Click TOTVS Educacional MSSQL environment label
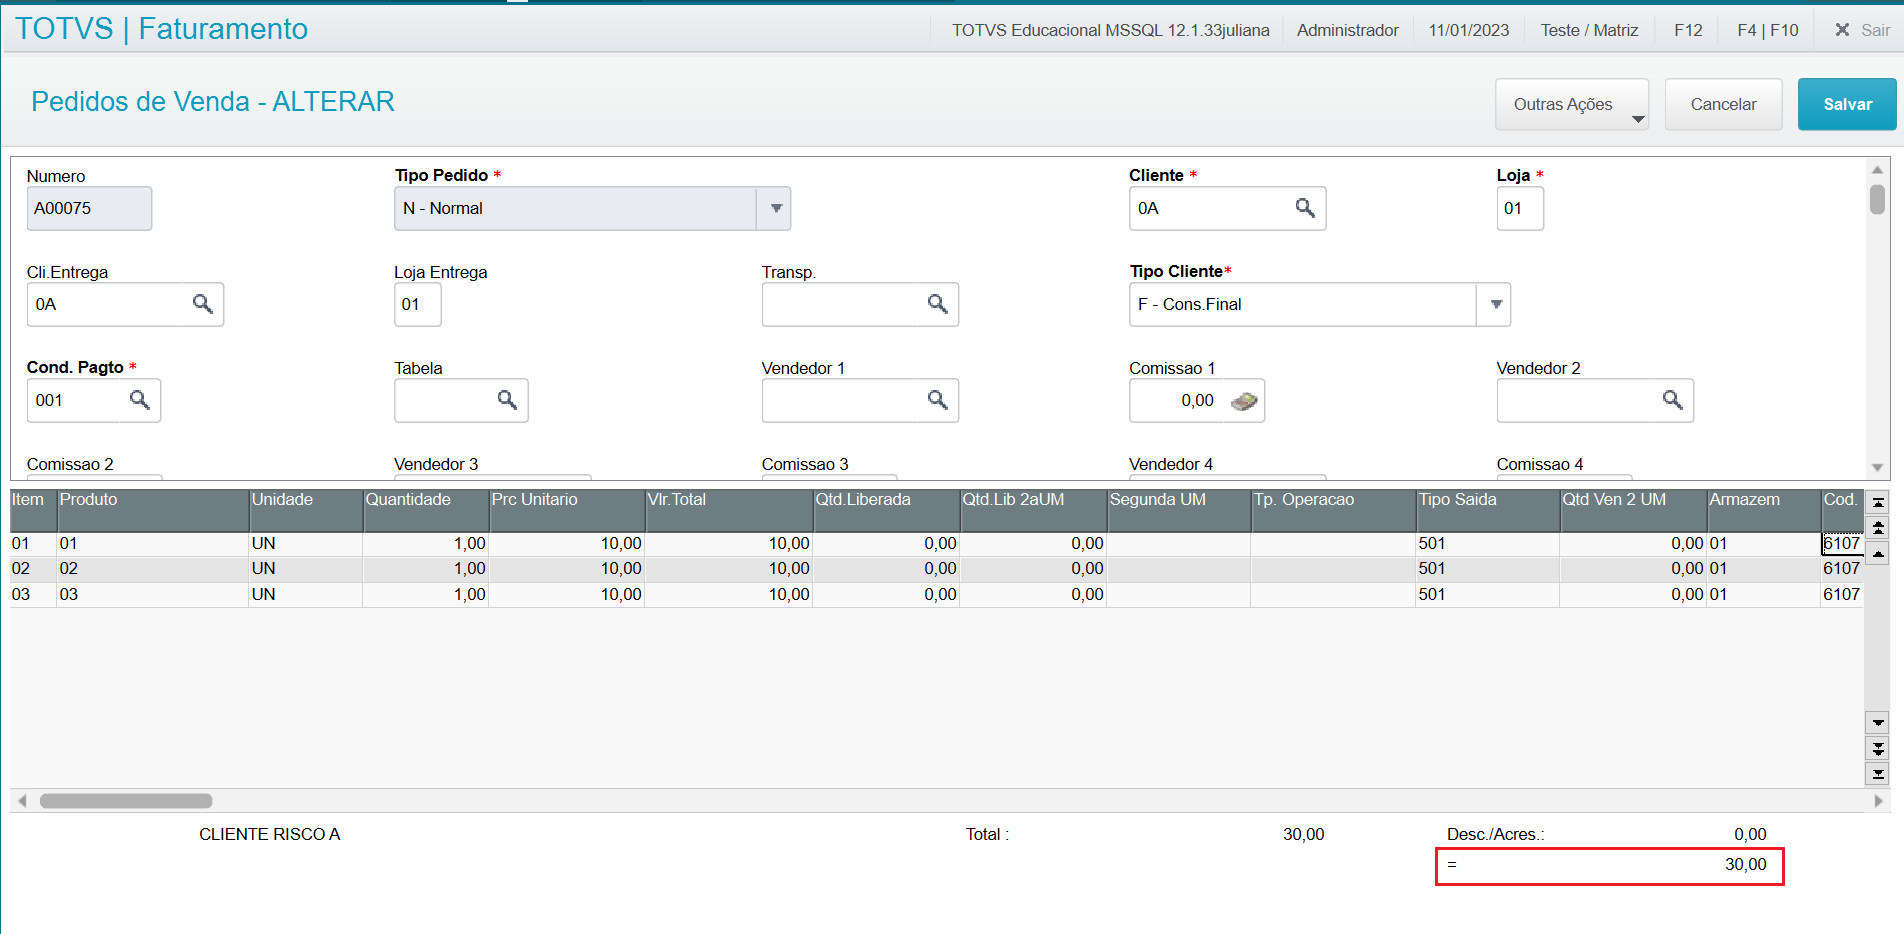The height and width of the screenshot is (934, 1904). pyautogui.click(x=1110, y=30)
